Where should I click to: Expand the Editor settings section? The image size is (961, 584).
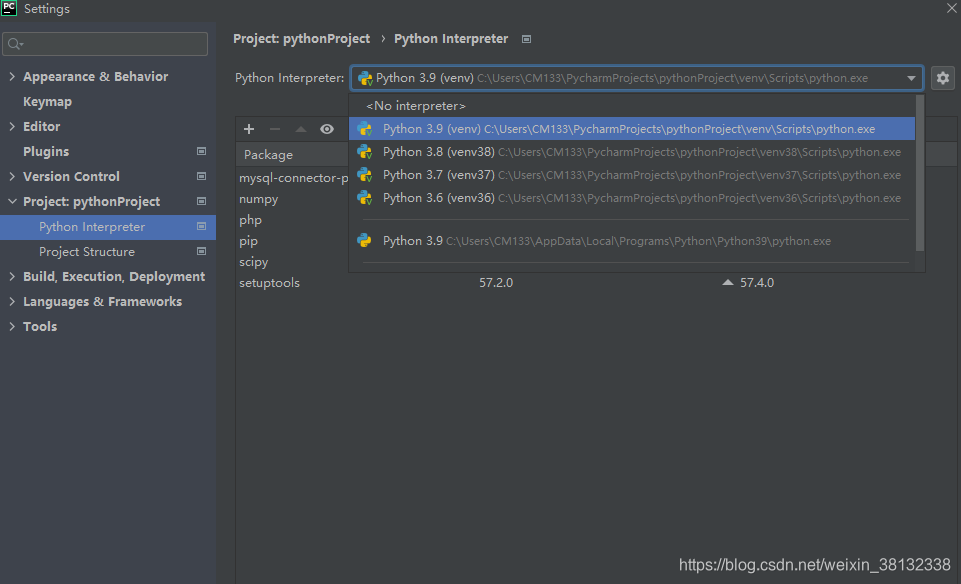(12, 126)
